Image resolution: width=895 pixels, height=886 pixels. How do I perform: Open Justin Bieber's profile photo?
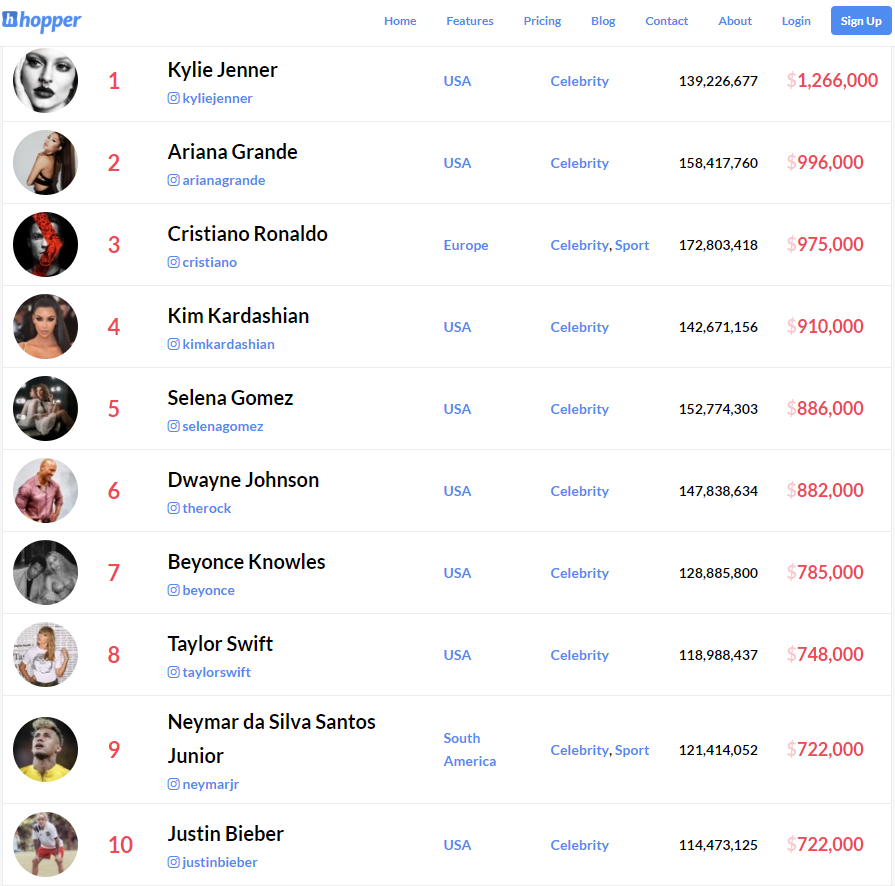[46, 844]
